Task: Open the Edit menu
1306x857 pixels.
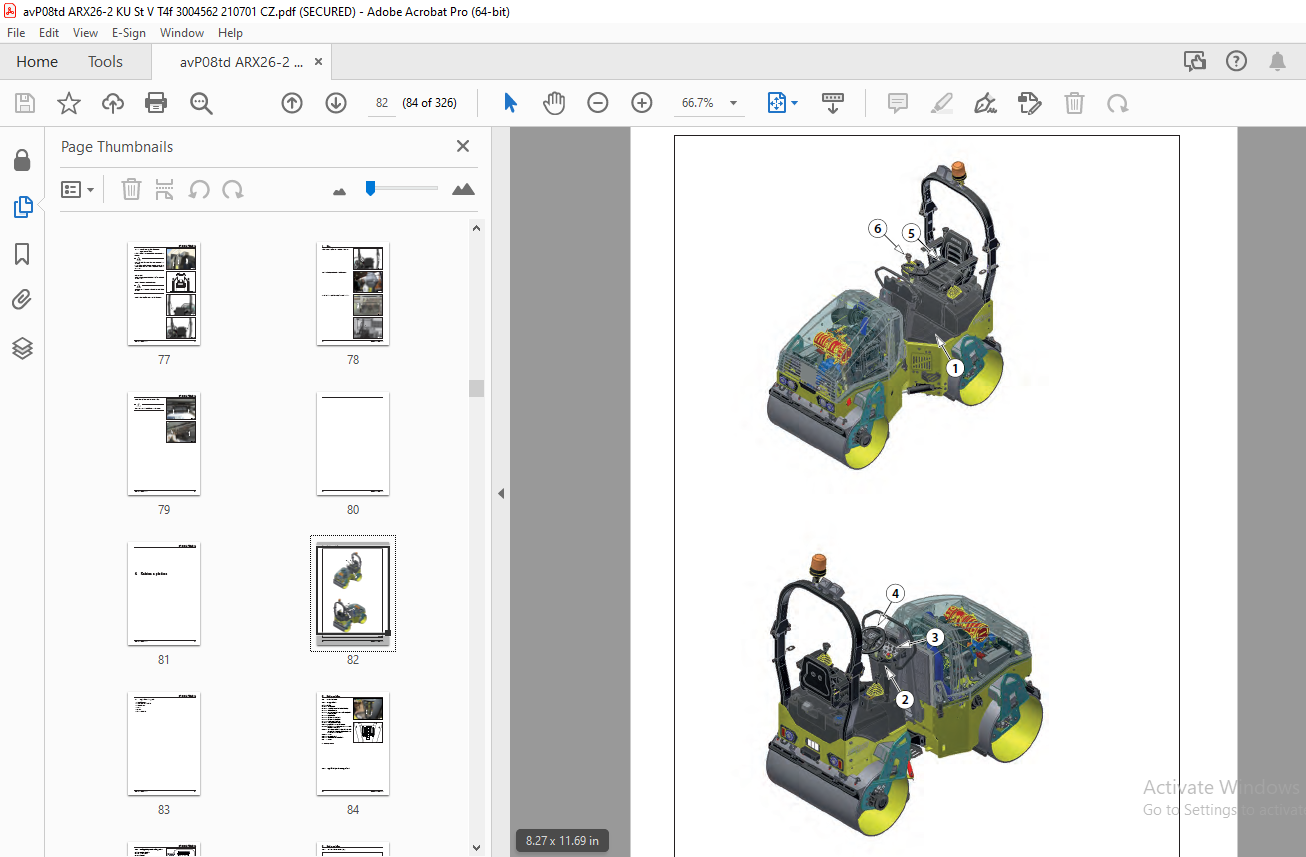Action: pos(49,32)
